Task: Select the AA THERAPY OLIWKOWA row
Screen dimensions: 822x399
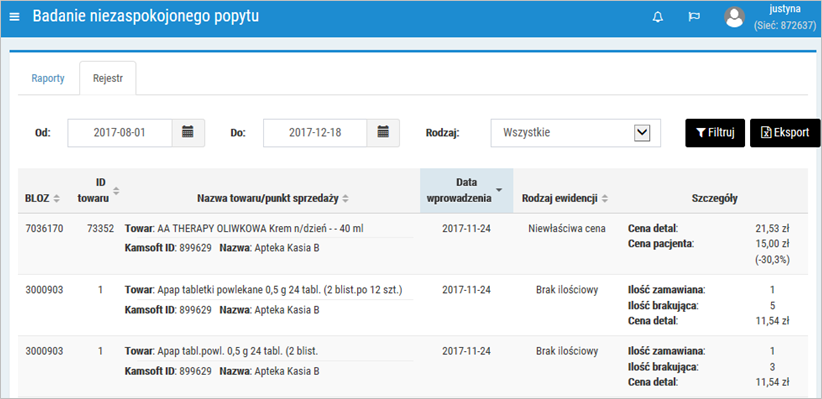Action: tap(412, 244)
